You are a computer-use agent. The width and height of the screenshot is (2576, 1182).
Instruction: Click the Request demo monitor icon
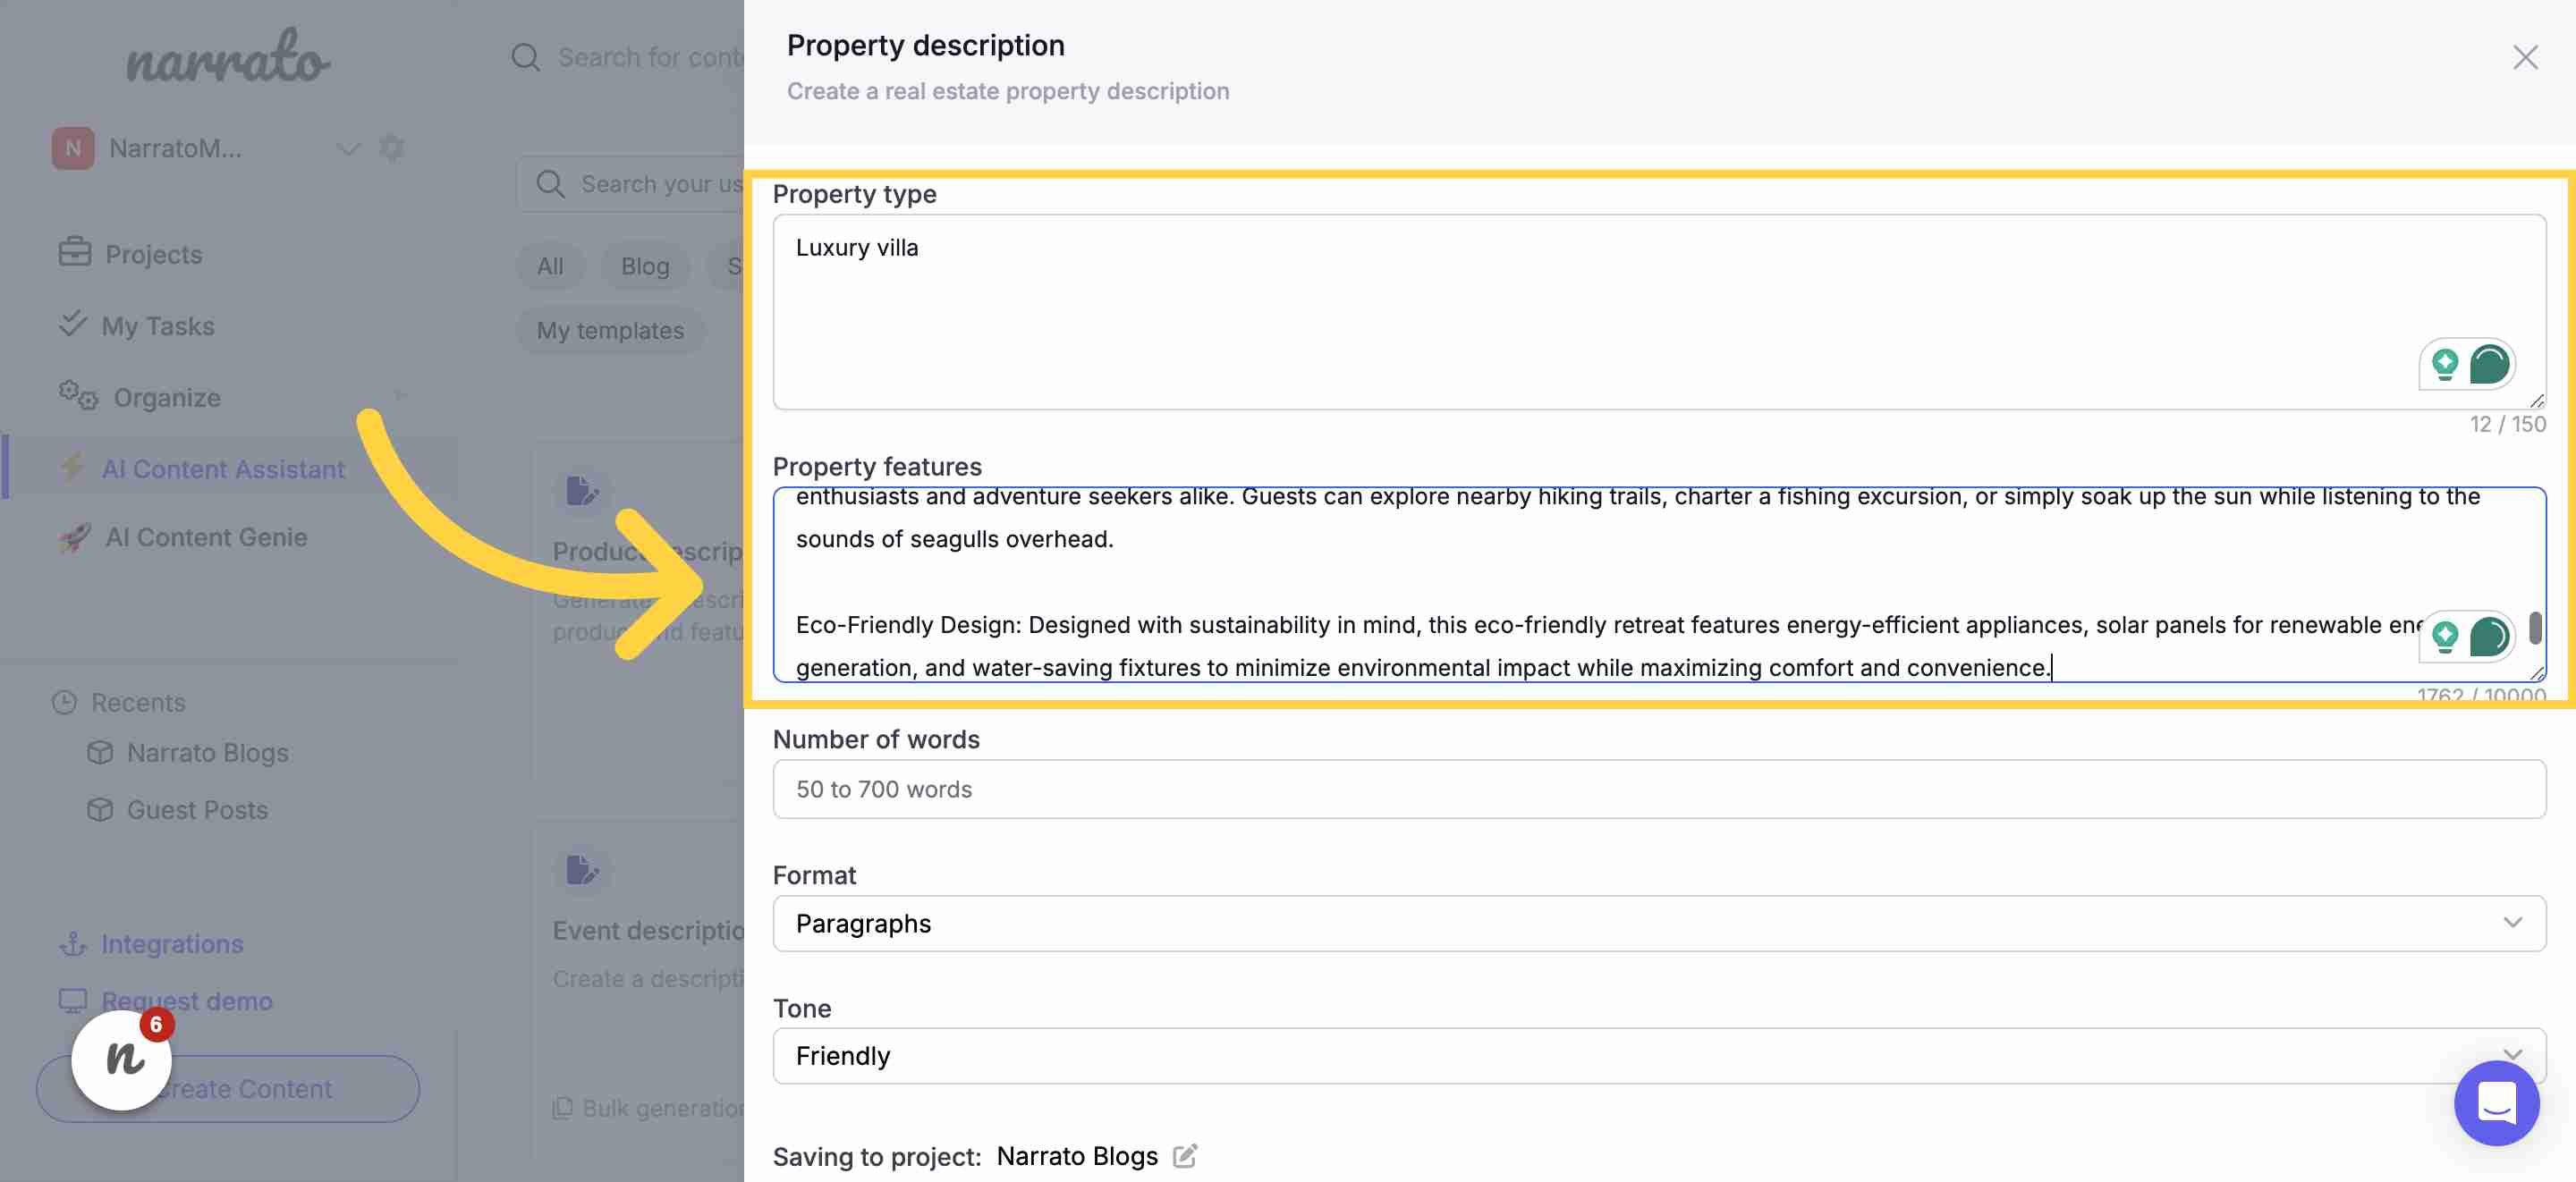click(73, 1000)
